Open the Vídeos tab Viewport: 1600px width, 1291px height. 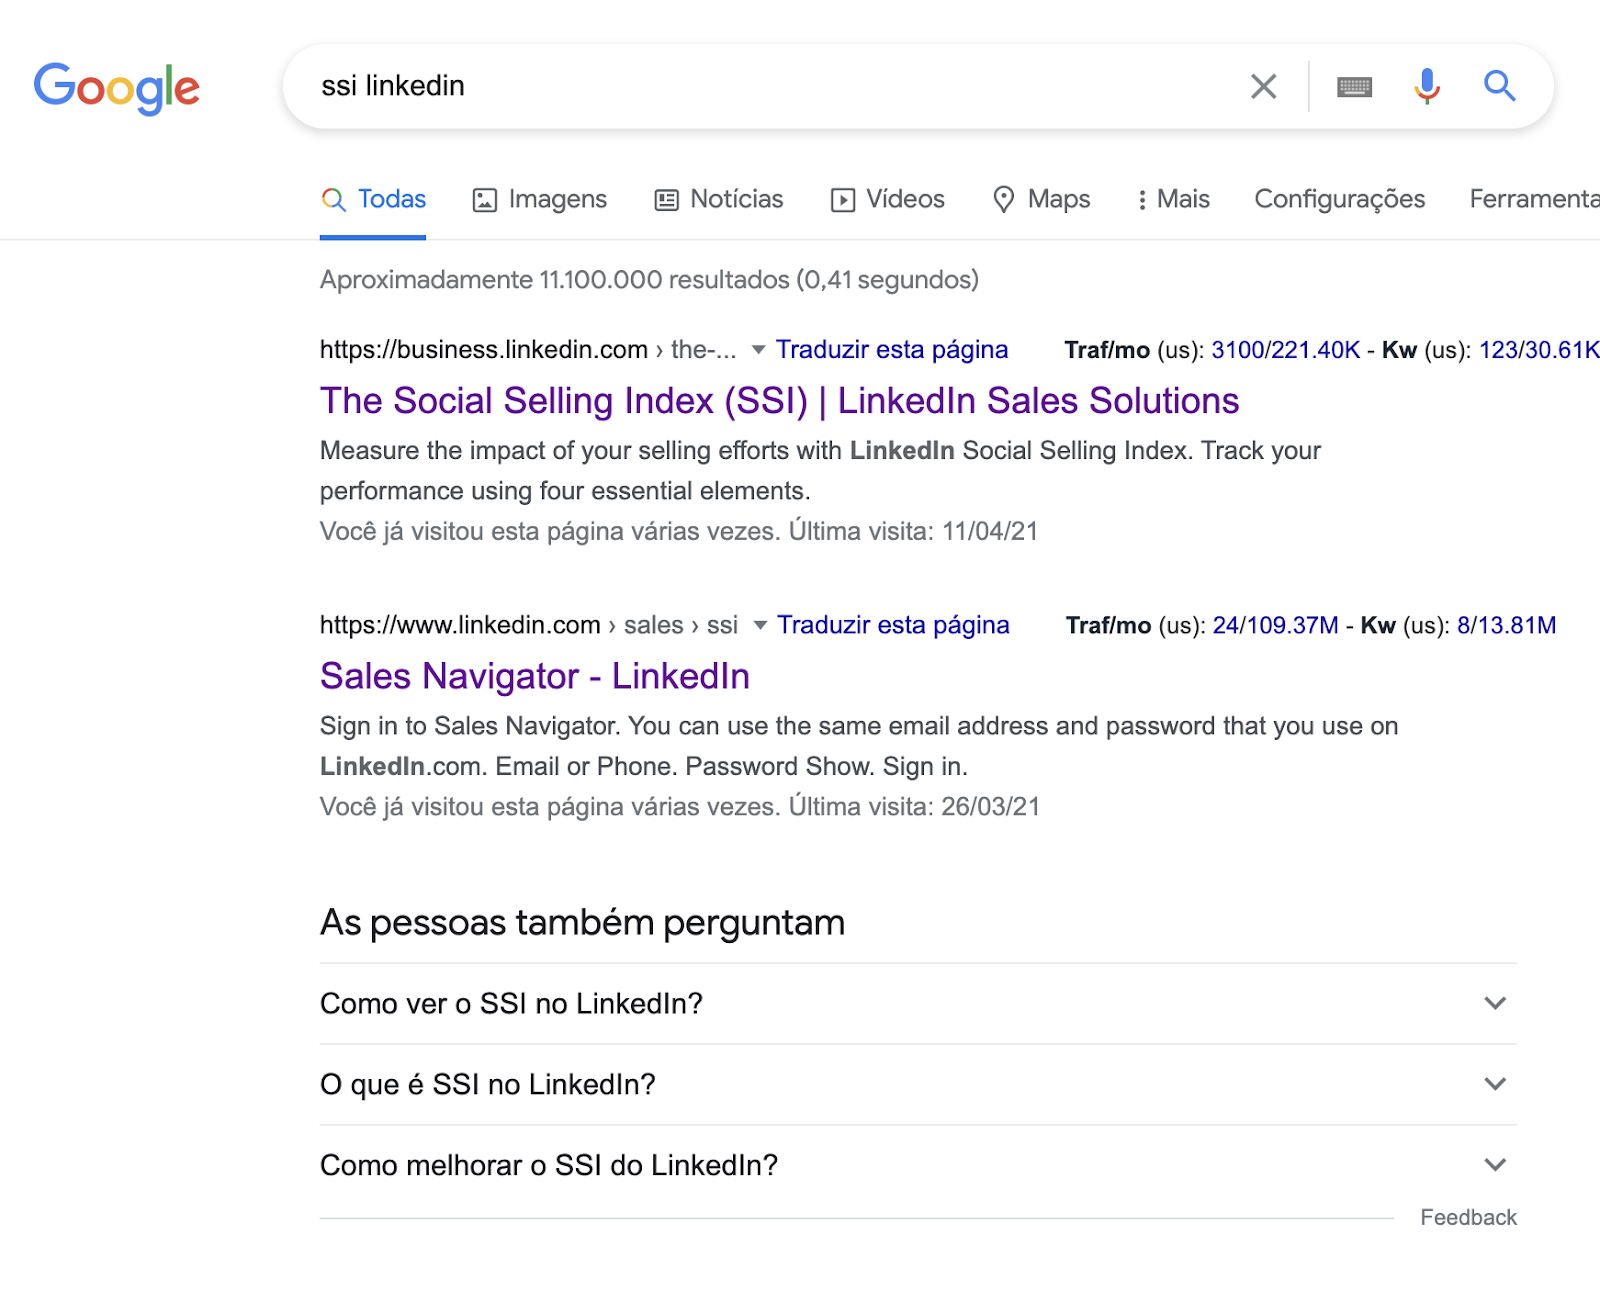click(x=888, y=199)
